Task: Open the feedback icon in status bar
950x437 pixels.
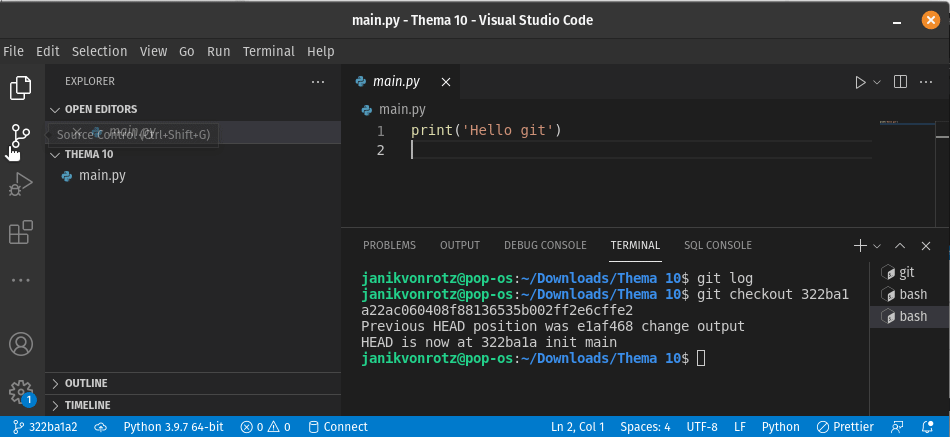Action: [897, 427]
